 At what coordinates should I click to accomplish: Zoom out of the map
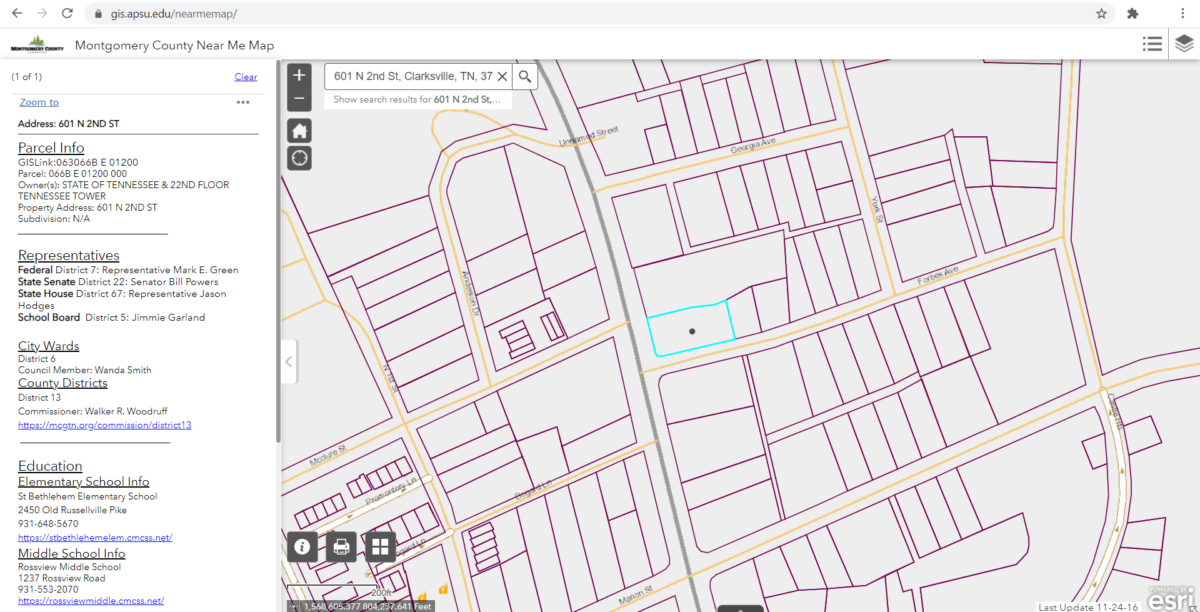(x=299, y=99)
